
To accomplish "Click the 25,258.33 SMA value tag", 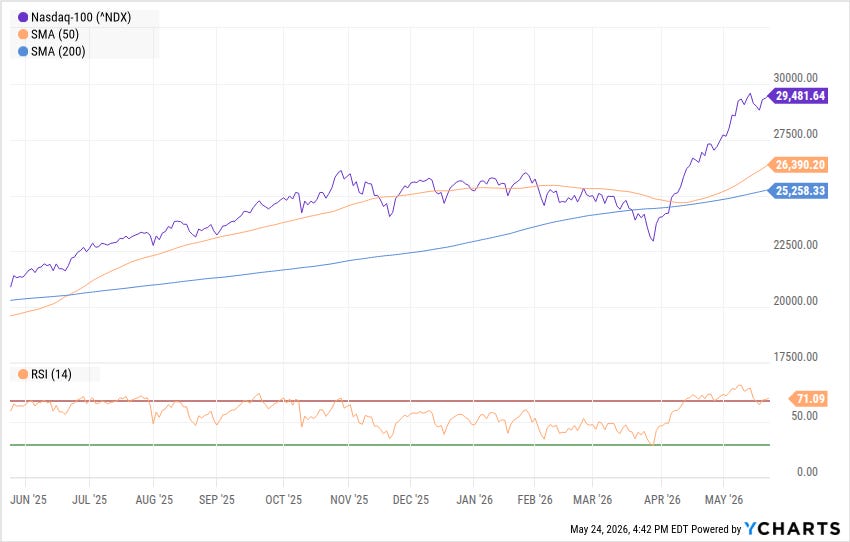I will pyautogui.click(x=797, y=191).
